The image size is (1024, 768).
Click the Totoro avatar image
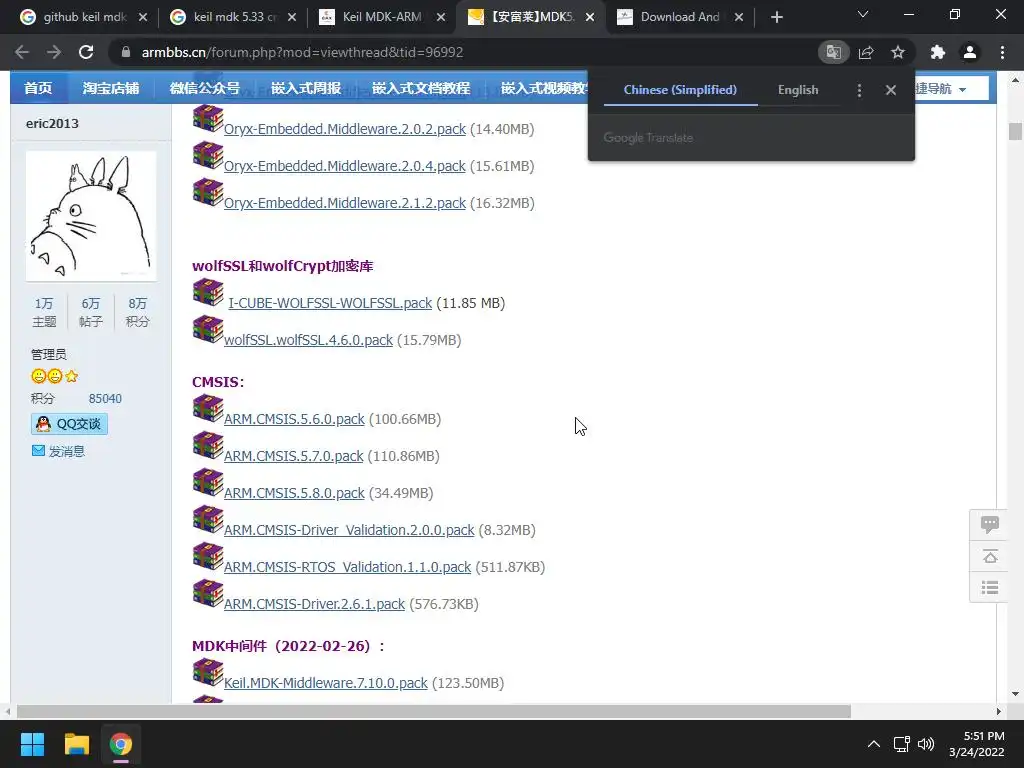coord(91,216)
